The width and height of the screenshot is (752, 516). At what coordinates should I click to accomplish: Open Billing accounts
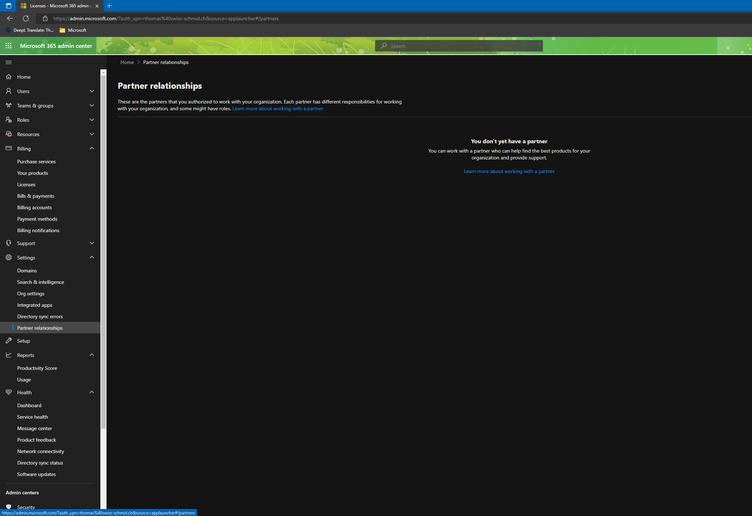pyautogui.click(x=35, y=208)
